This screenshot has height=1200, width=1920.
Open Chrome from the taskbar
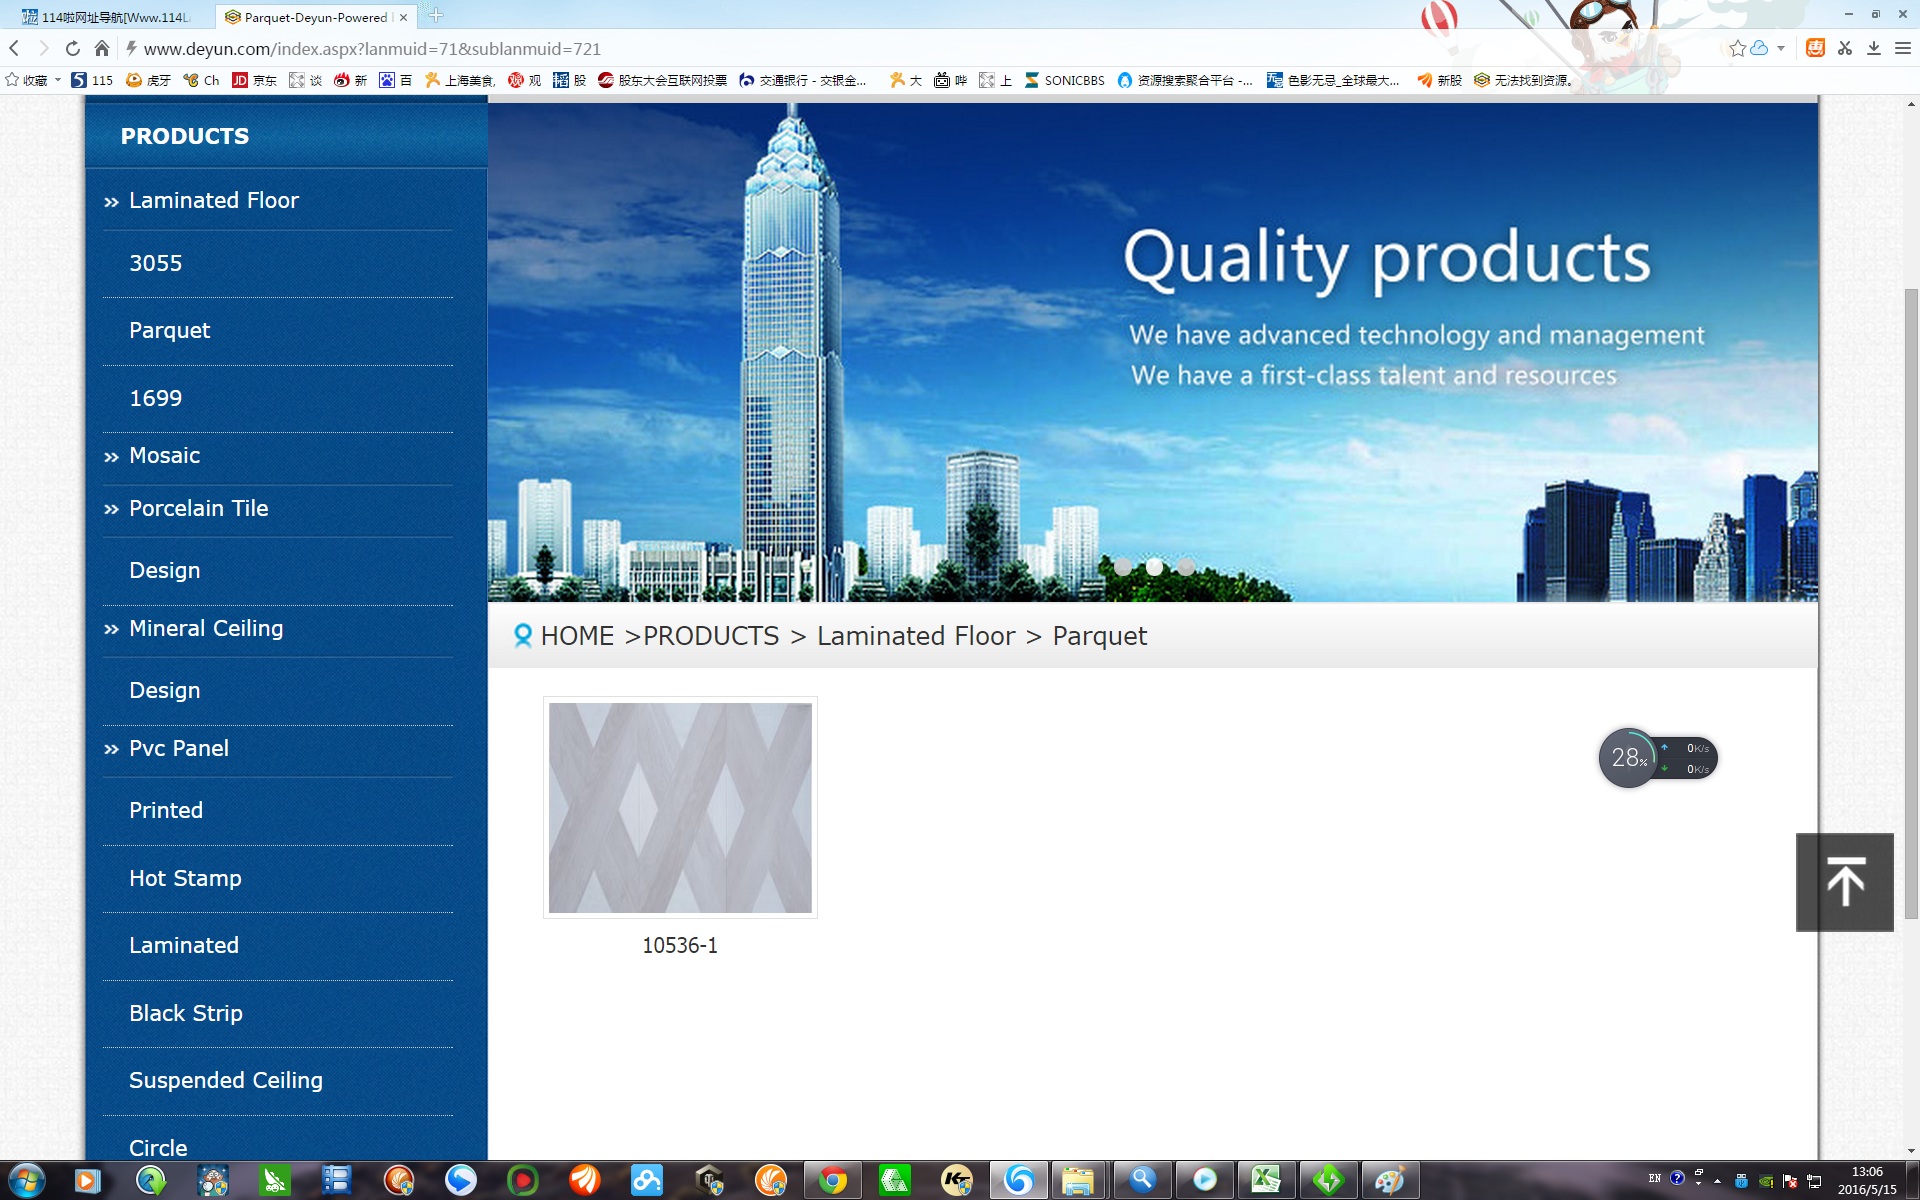point(832,1181)
